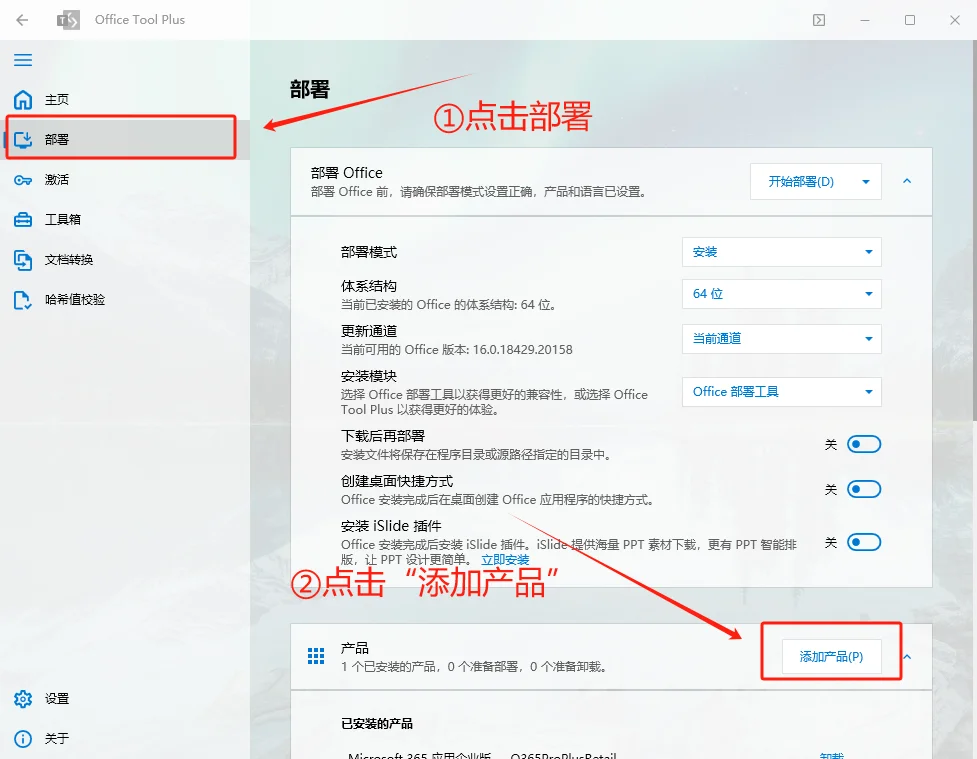
Task: Minimize the Office Tool Plus window
Action: 864,20
